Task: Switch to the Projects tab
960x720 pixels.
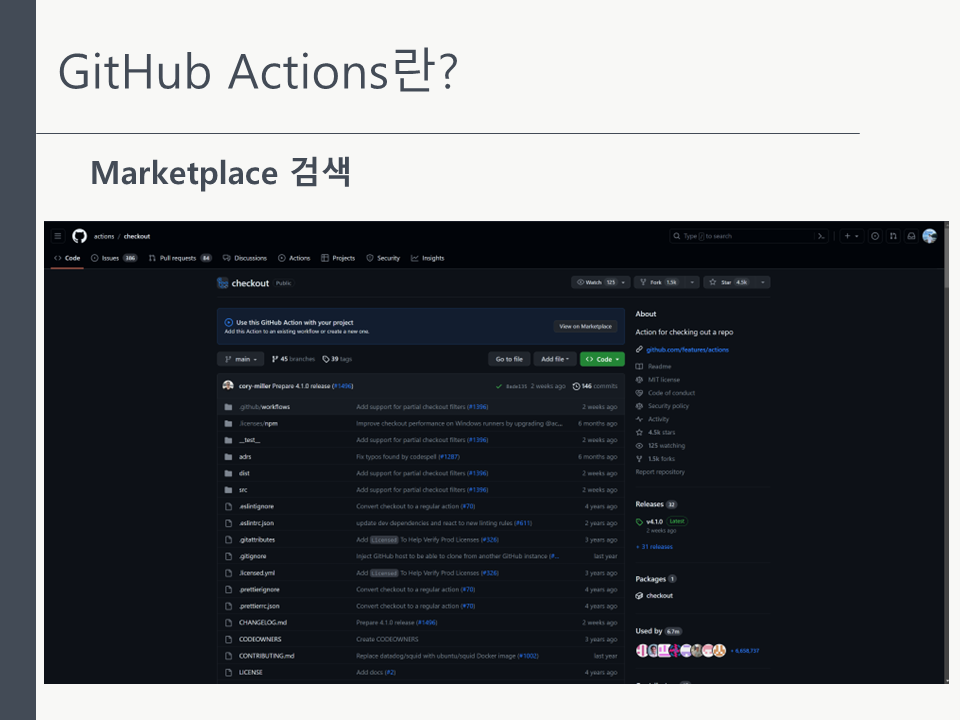Action: coord(338,258)
